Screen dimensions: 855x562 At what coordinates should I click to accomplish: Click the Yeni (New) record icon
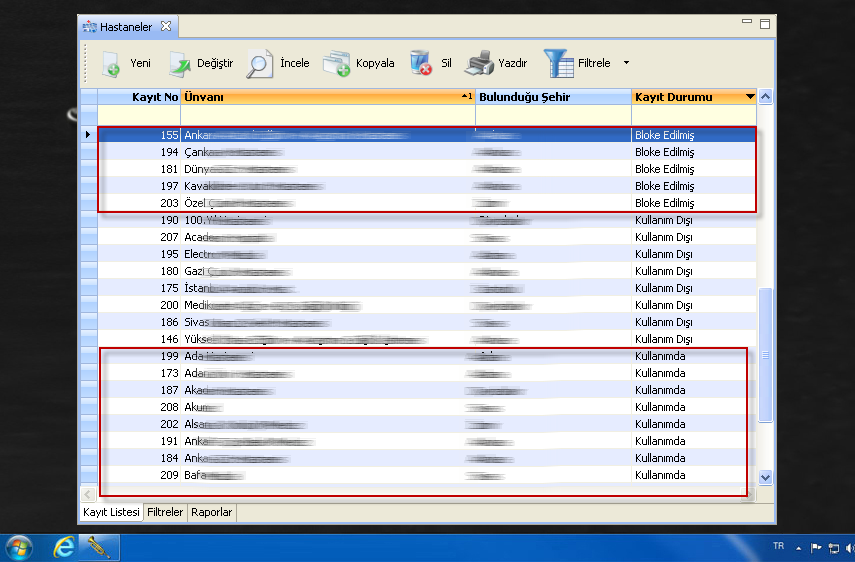[112, 64]
